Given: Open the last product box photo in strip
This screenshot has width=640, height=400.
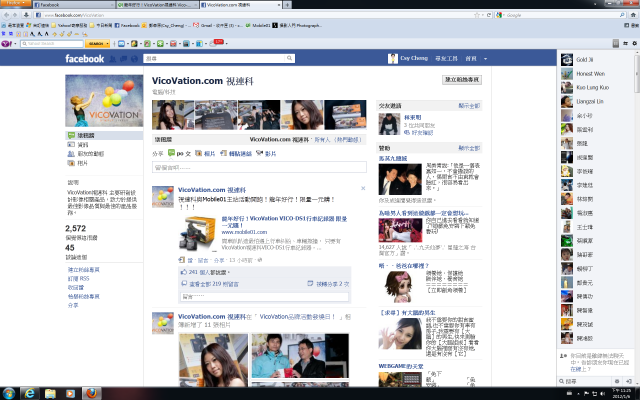Looking at the screenshot, I should [x=345, y=115].
